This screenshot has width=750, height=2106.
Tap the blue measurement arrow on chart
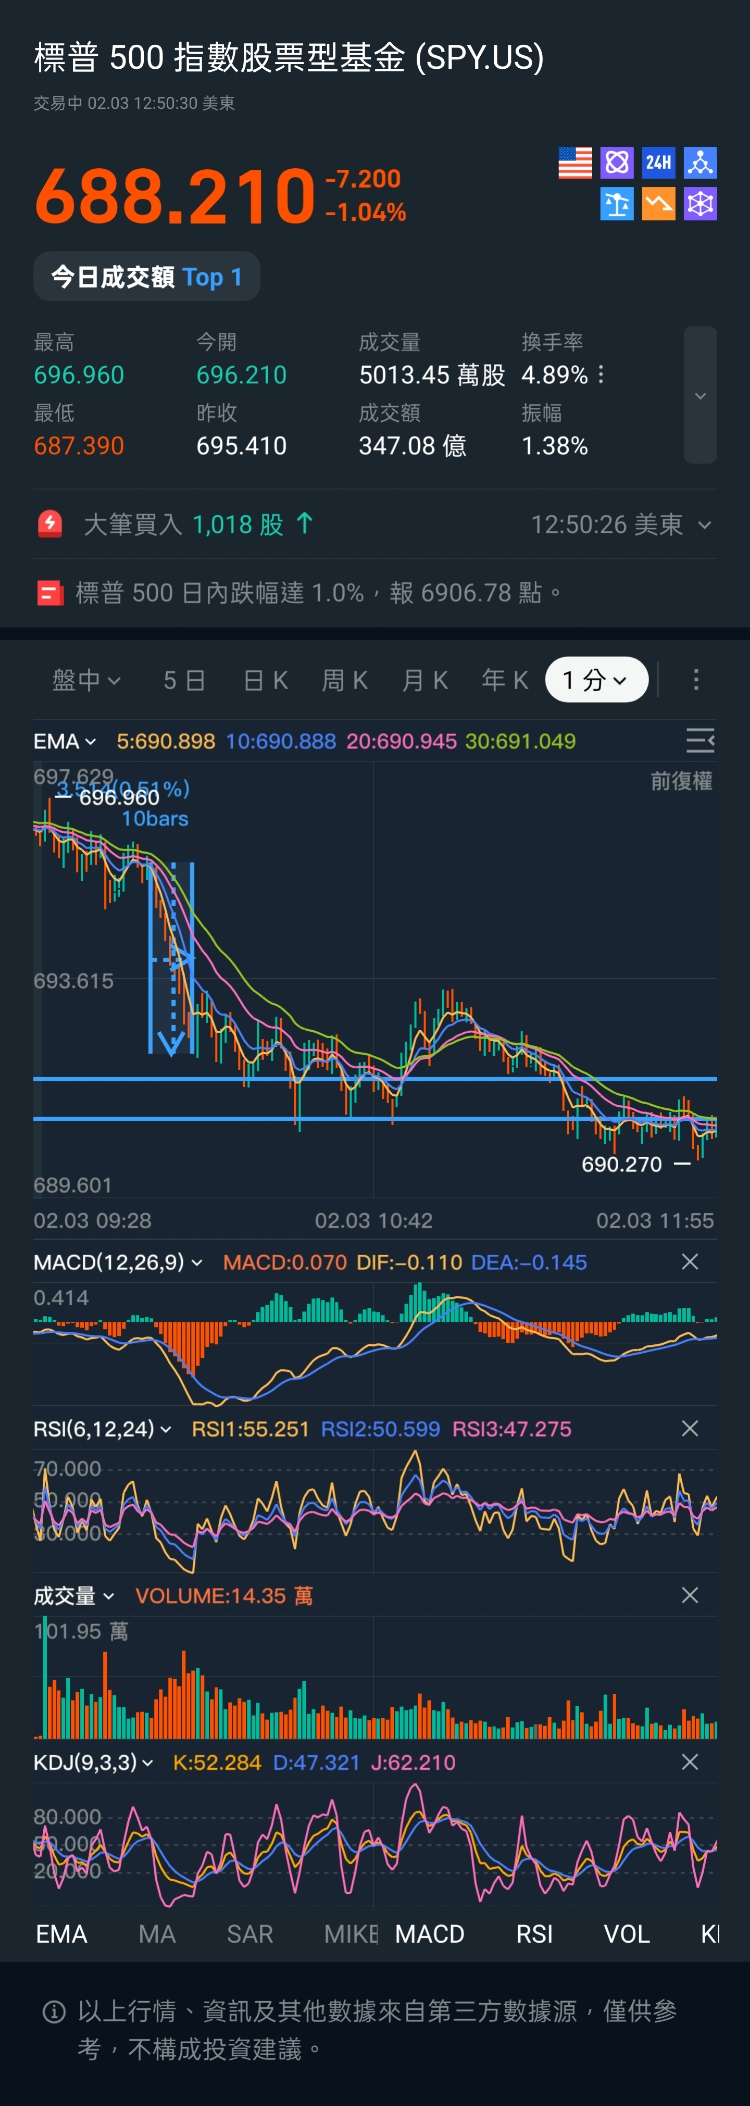click(172, 958)
